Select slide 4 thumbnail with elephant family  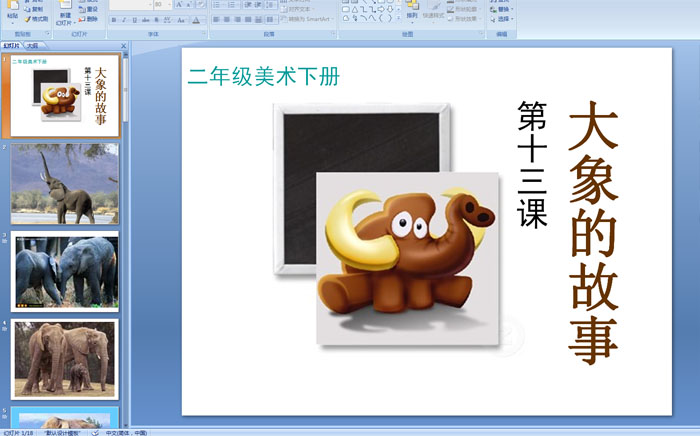pos(65,359)
